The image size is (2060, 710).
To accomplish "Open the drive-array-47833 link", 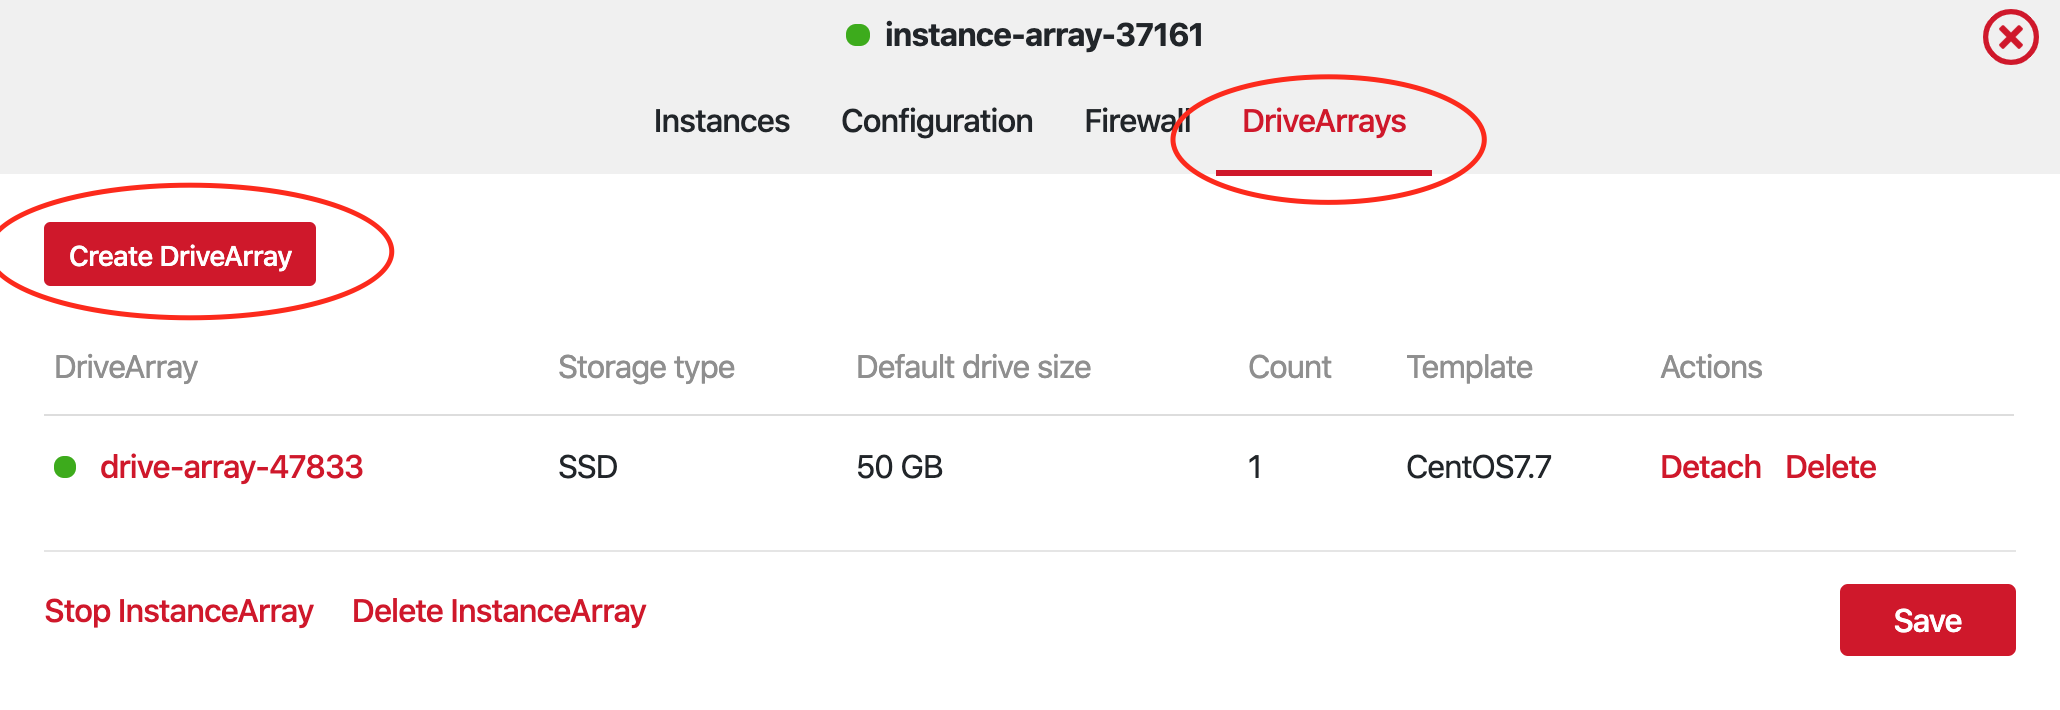I will coord(231,467).
